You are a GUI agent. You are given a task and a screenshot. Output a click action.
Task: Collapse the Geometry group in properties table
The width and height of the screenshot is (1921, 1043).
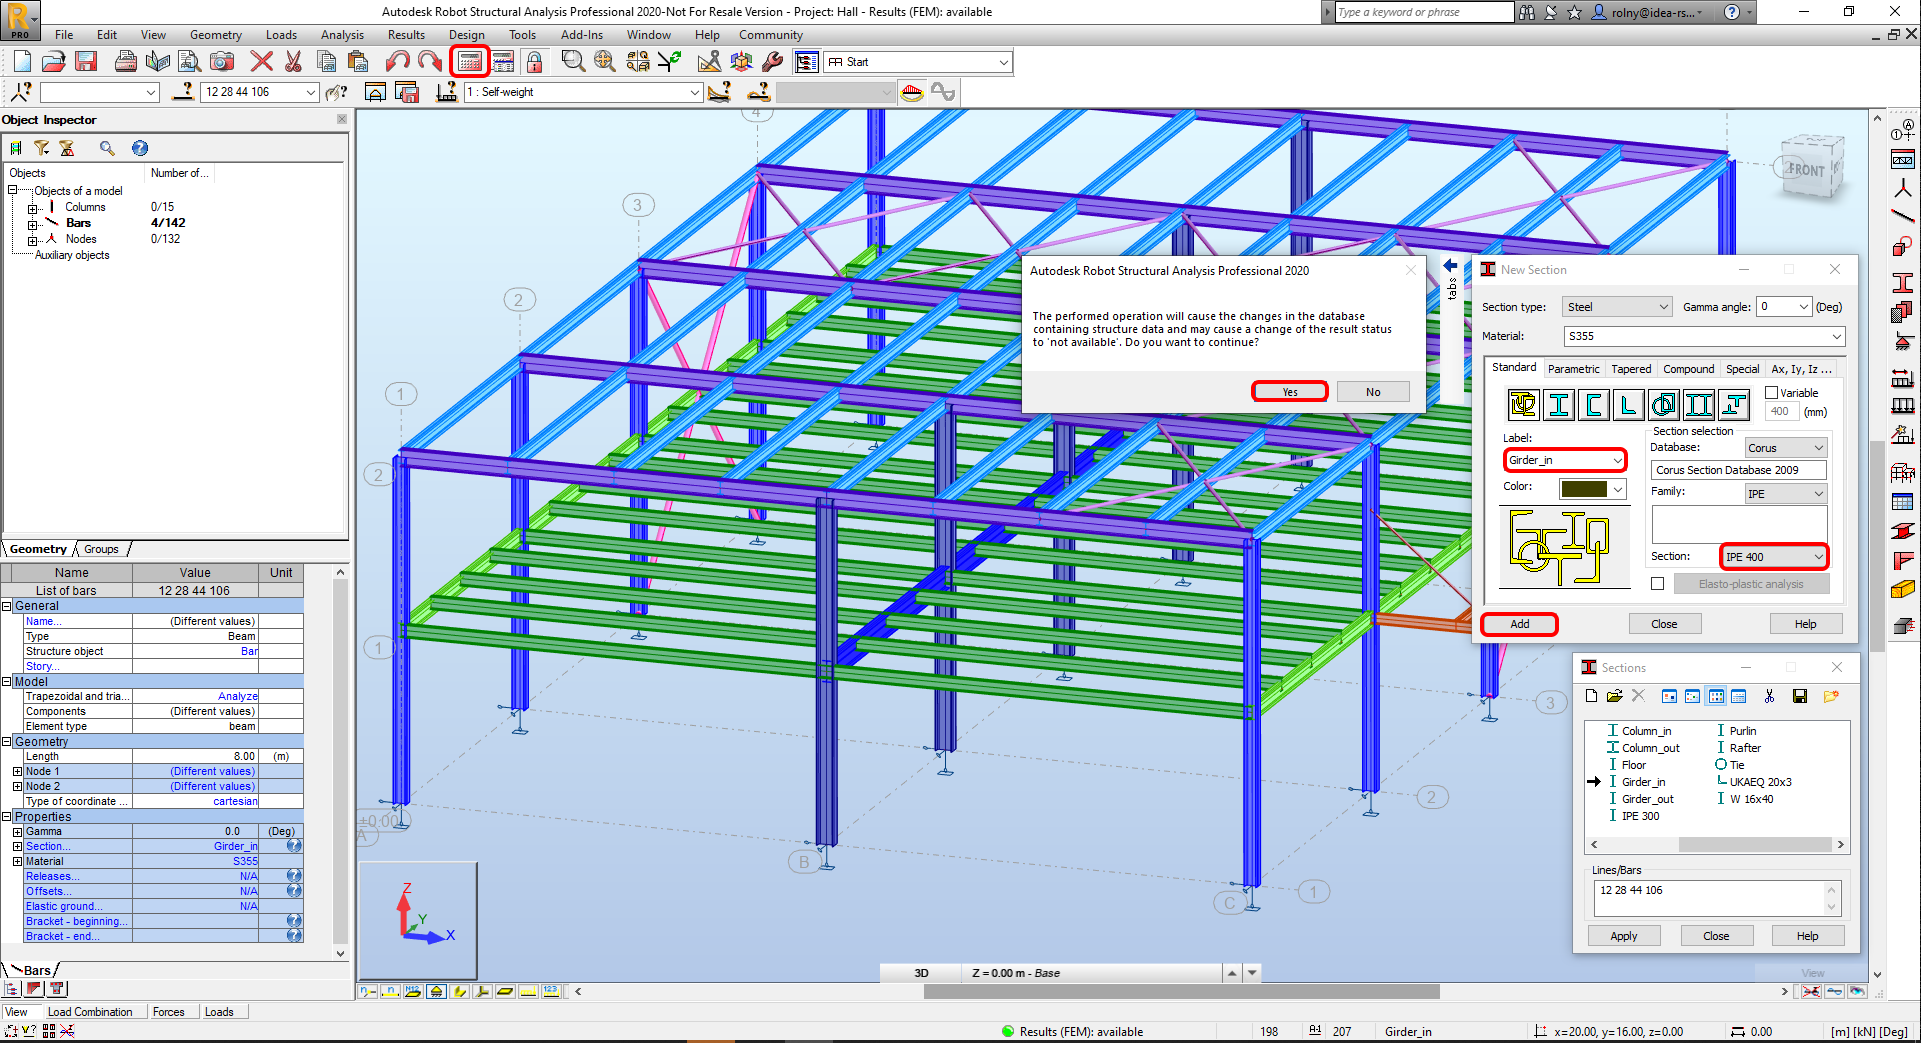7,742
